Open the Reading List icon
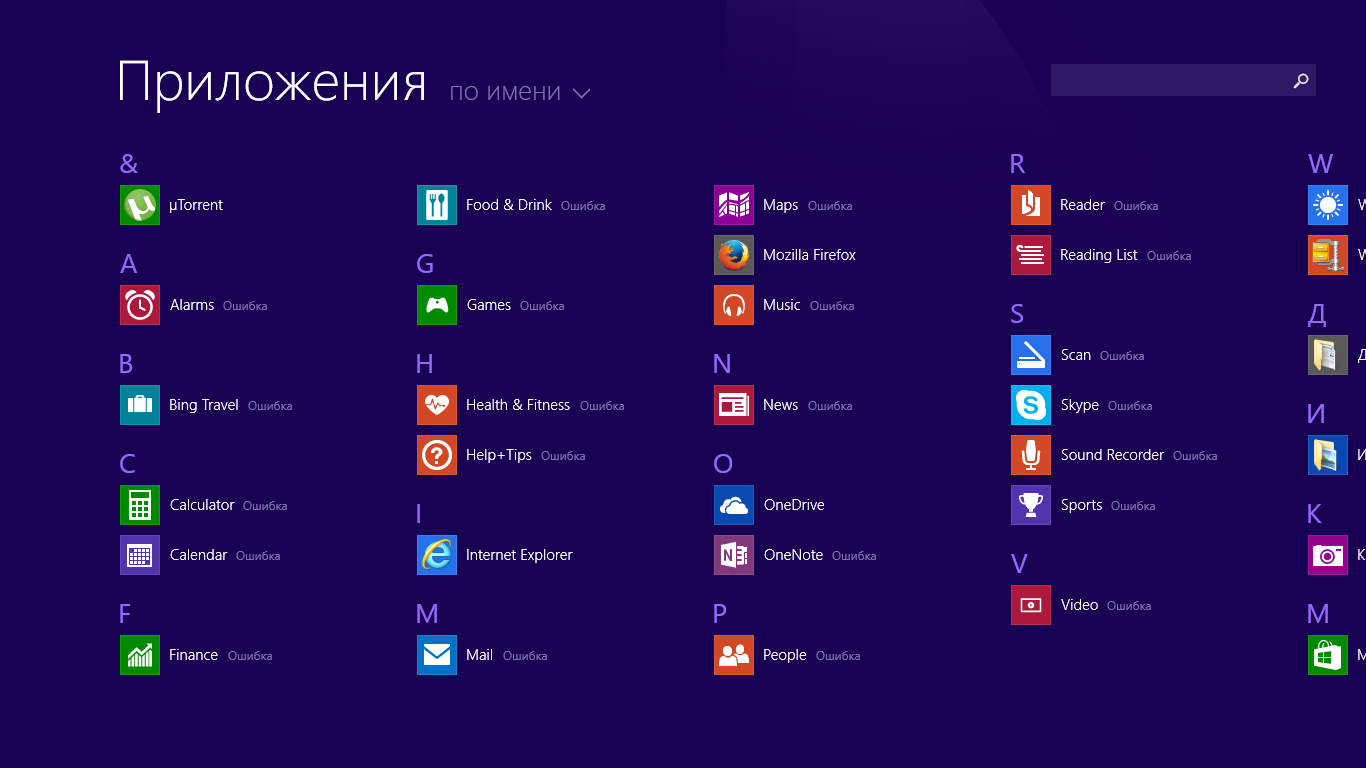This screenshot has height=768, width=1366. 1031,255
